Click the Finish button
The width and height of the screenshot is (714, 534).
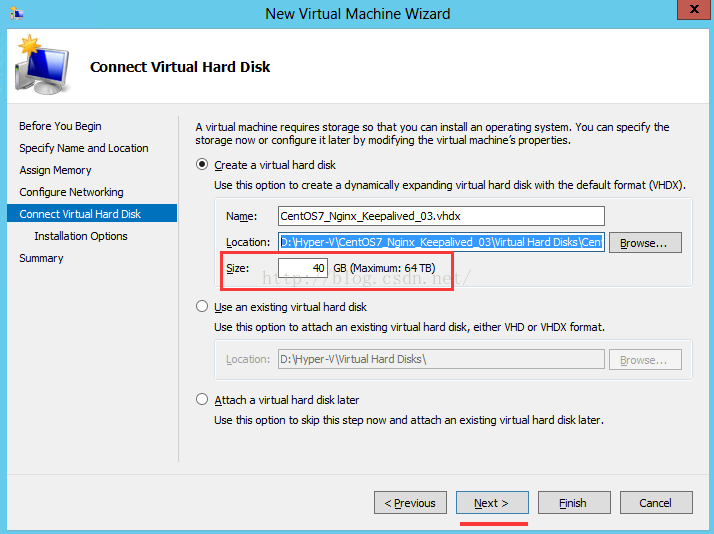[x=574, y=503]
